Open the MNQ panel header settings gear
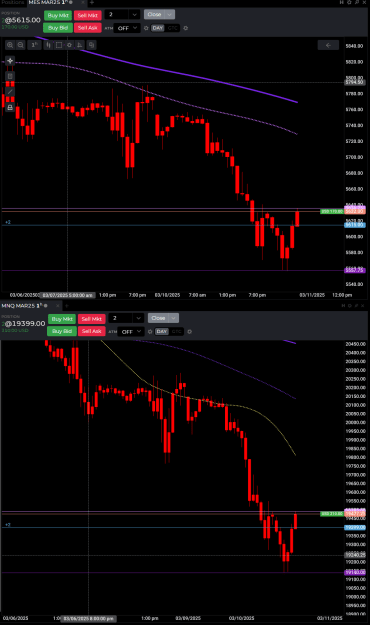This screenshot has height=625, width=370. [350, 306]
